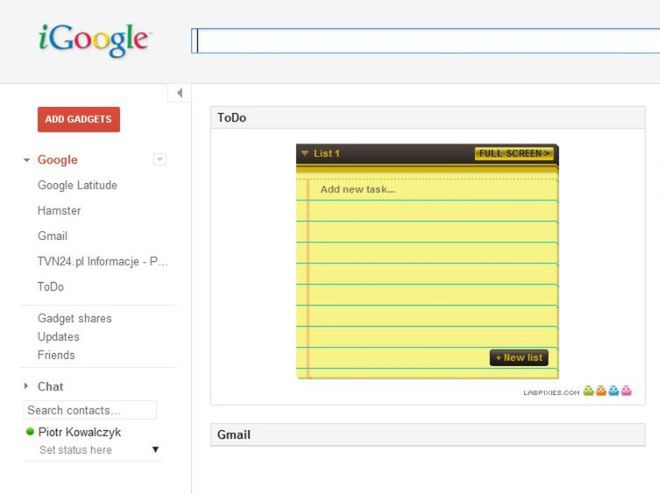Click the ADD GADGETS button
660x494 pixels.
[x=79, y=120]
